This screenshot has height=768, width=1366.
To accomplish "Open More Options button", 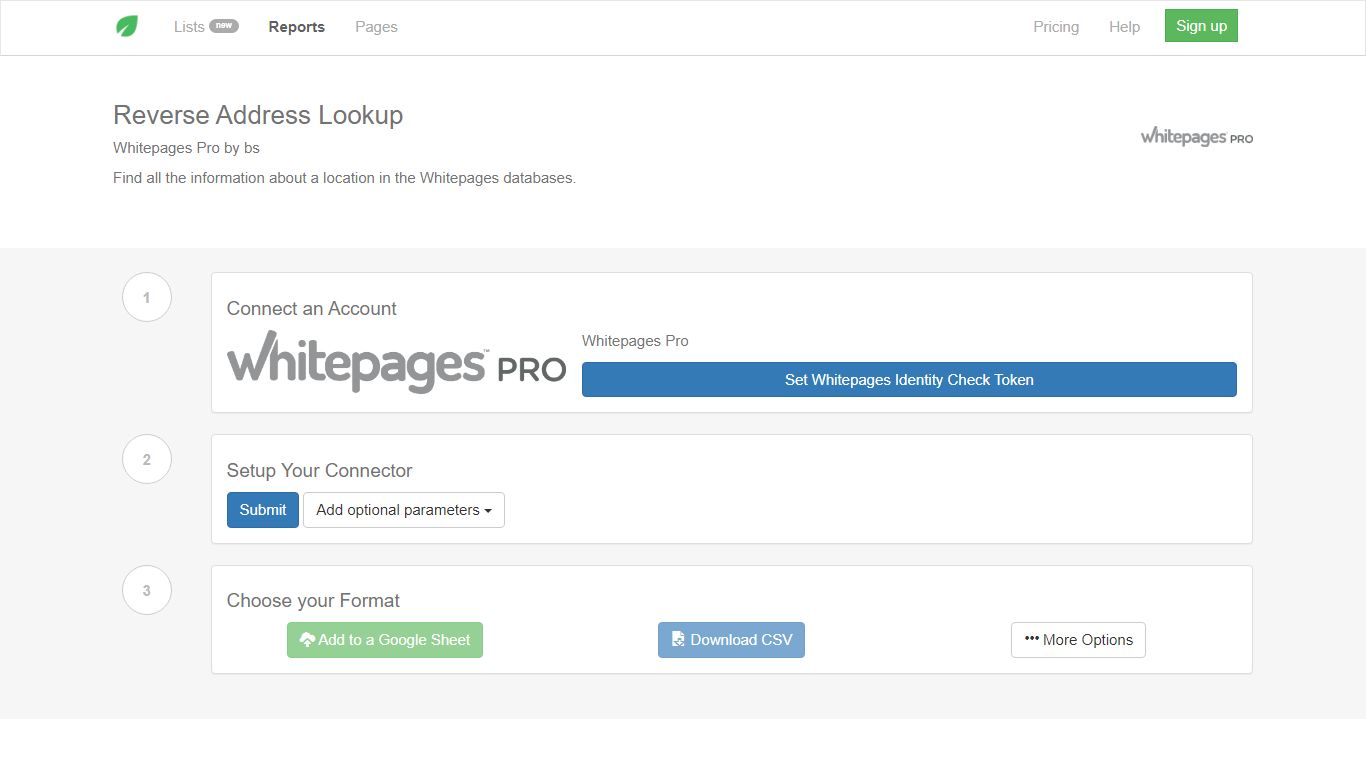I will [1078, 640].
